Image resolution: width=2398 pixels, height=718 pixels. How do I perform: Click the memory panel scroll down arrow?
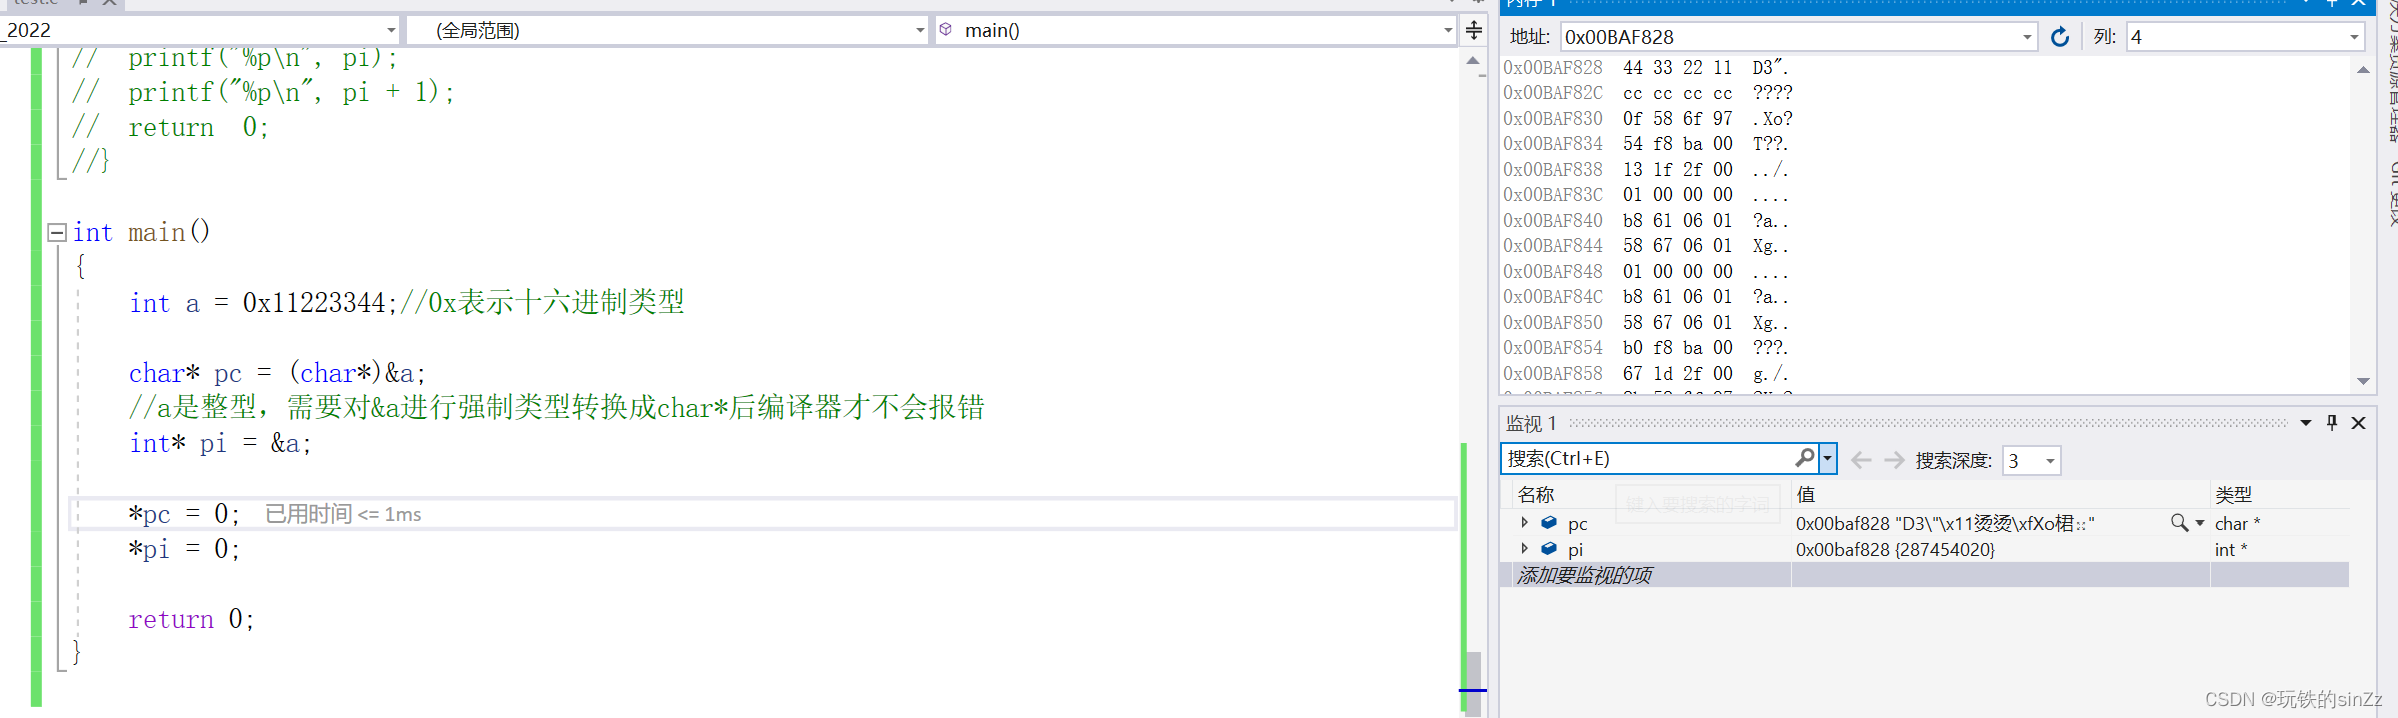[x=2363, y=381]
